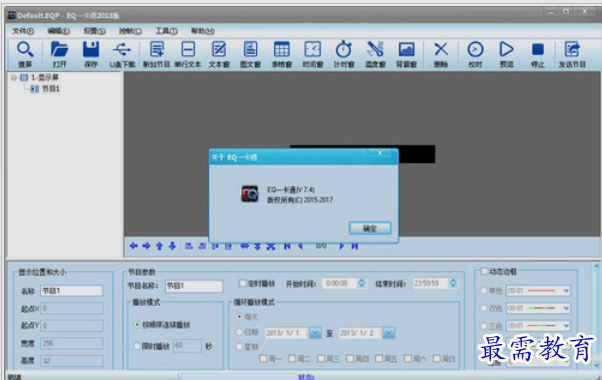This screenshot has width=602, height=380.
Task: Move window up with blue up arrow
Action: coord(159,246)
